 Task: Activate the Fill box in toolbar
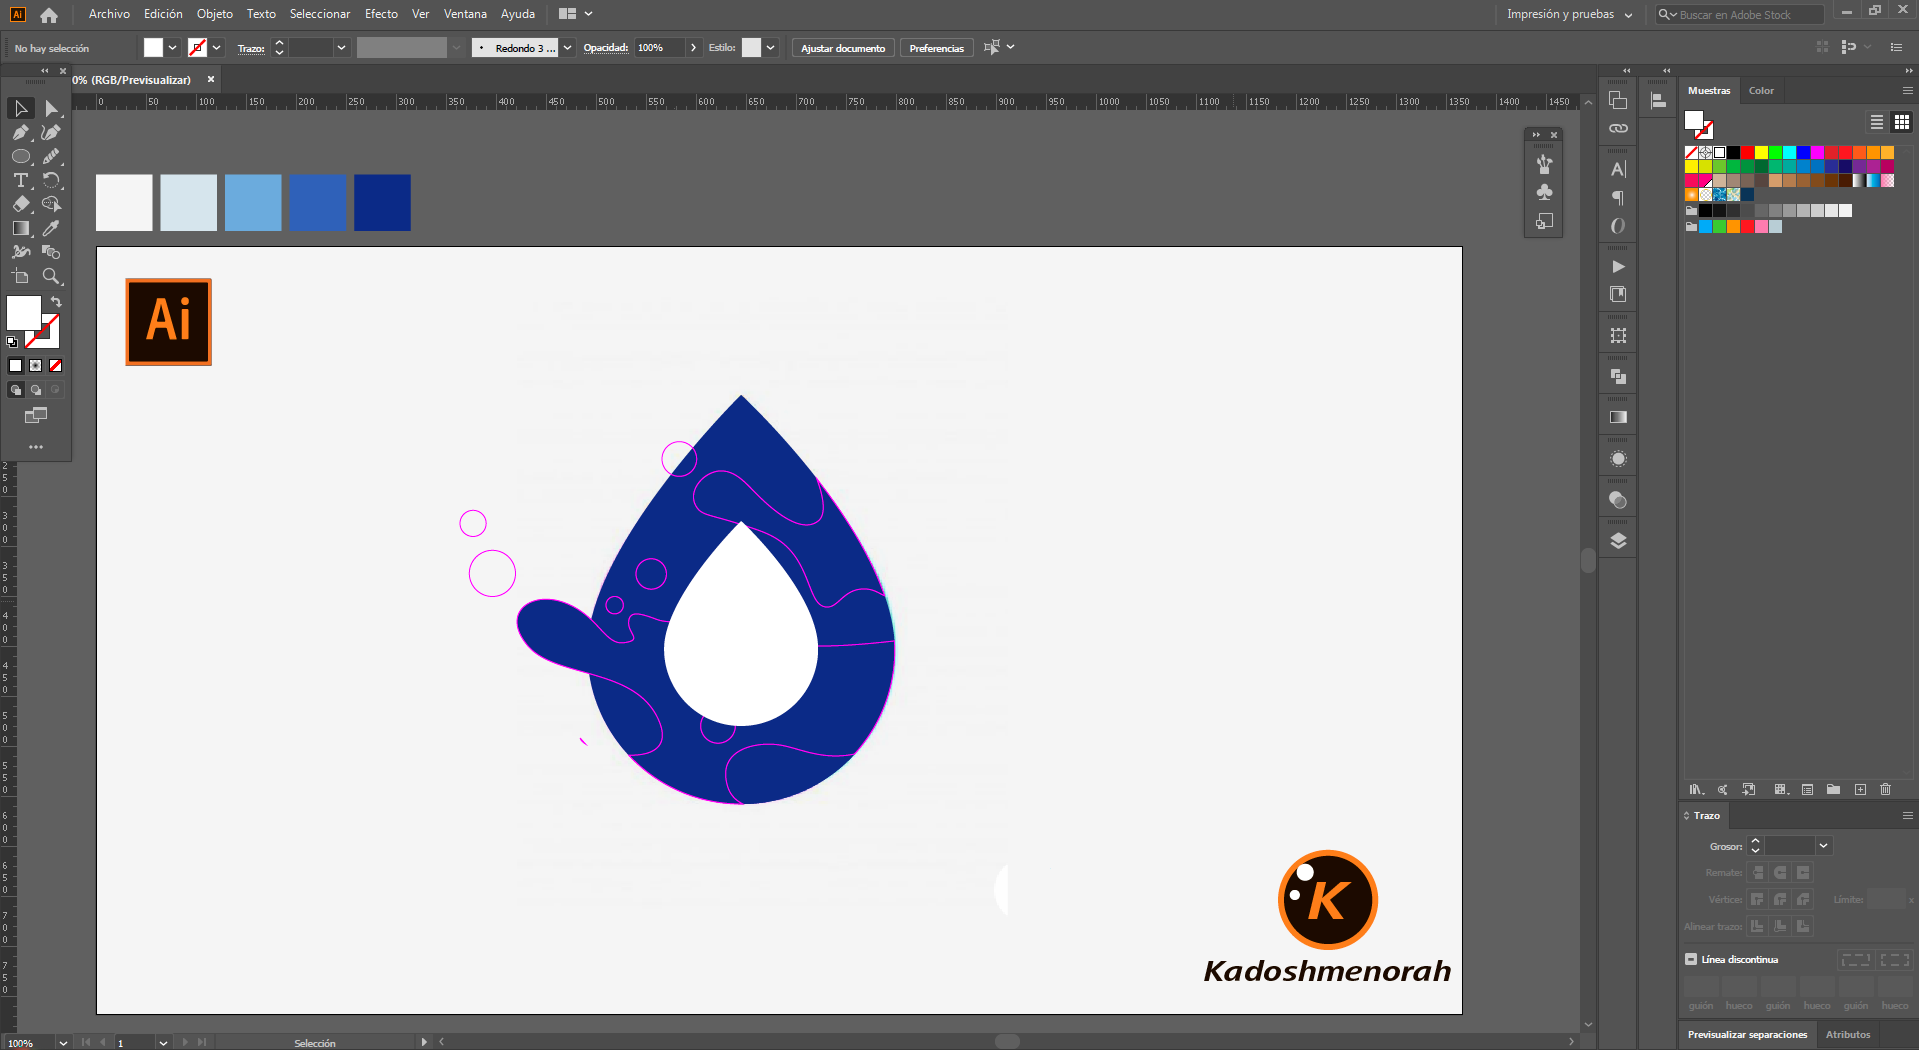tap(24, 313)
